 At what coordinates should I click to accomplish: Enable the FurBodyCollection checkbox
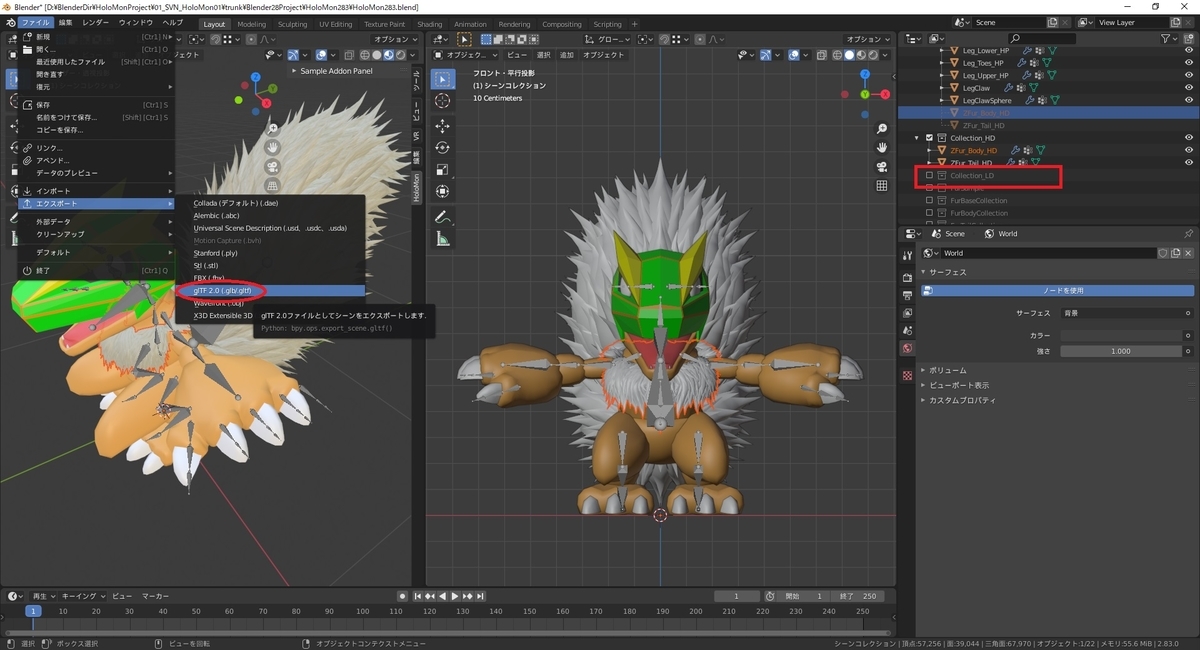coord(929,213)
